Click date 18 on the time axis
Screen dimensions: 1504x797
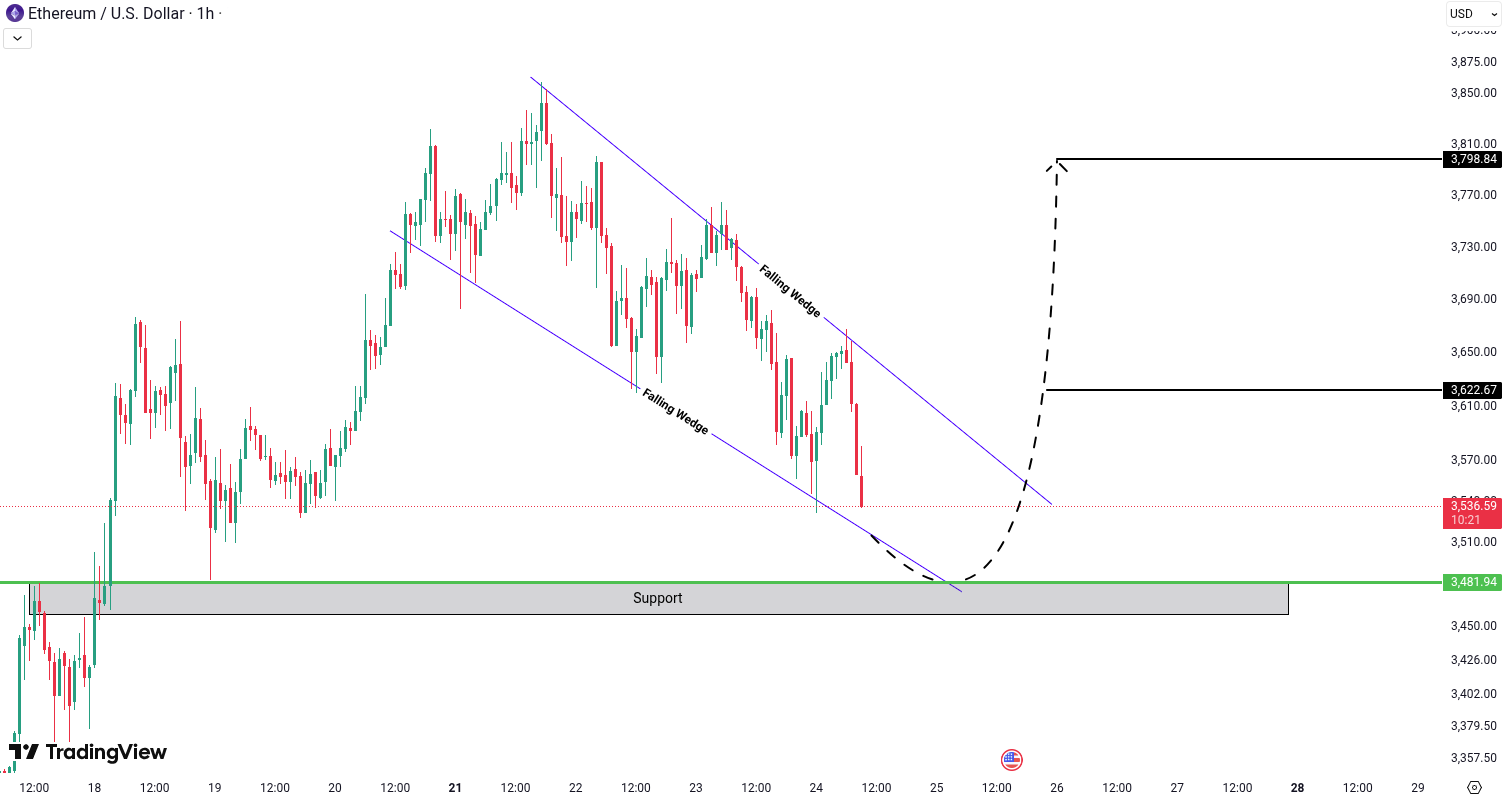pos(94,788)
